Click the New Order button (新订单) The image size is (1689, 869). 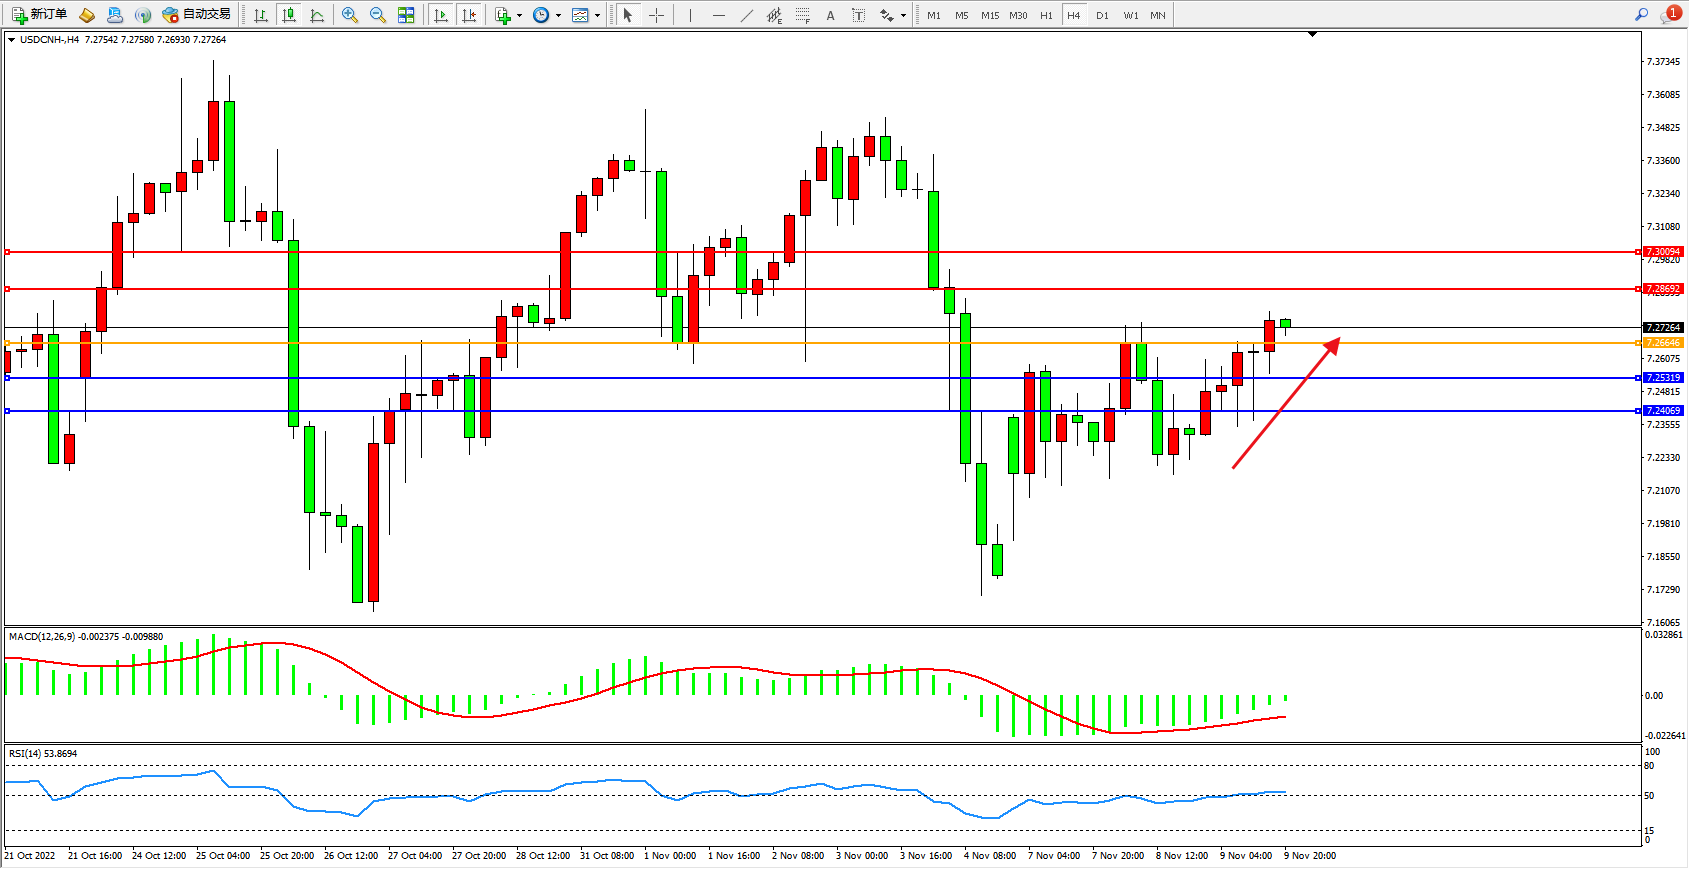(x=40, y=14)
